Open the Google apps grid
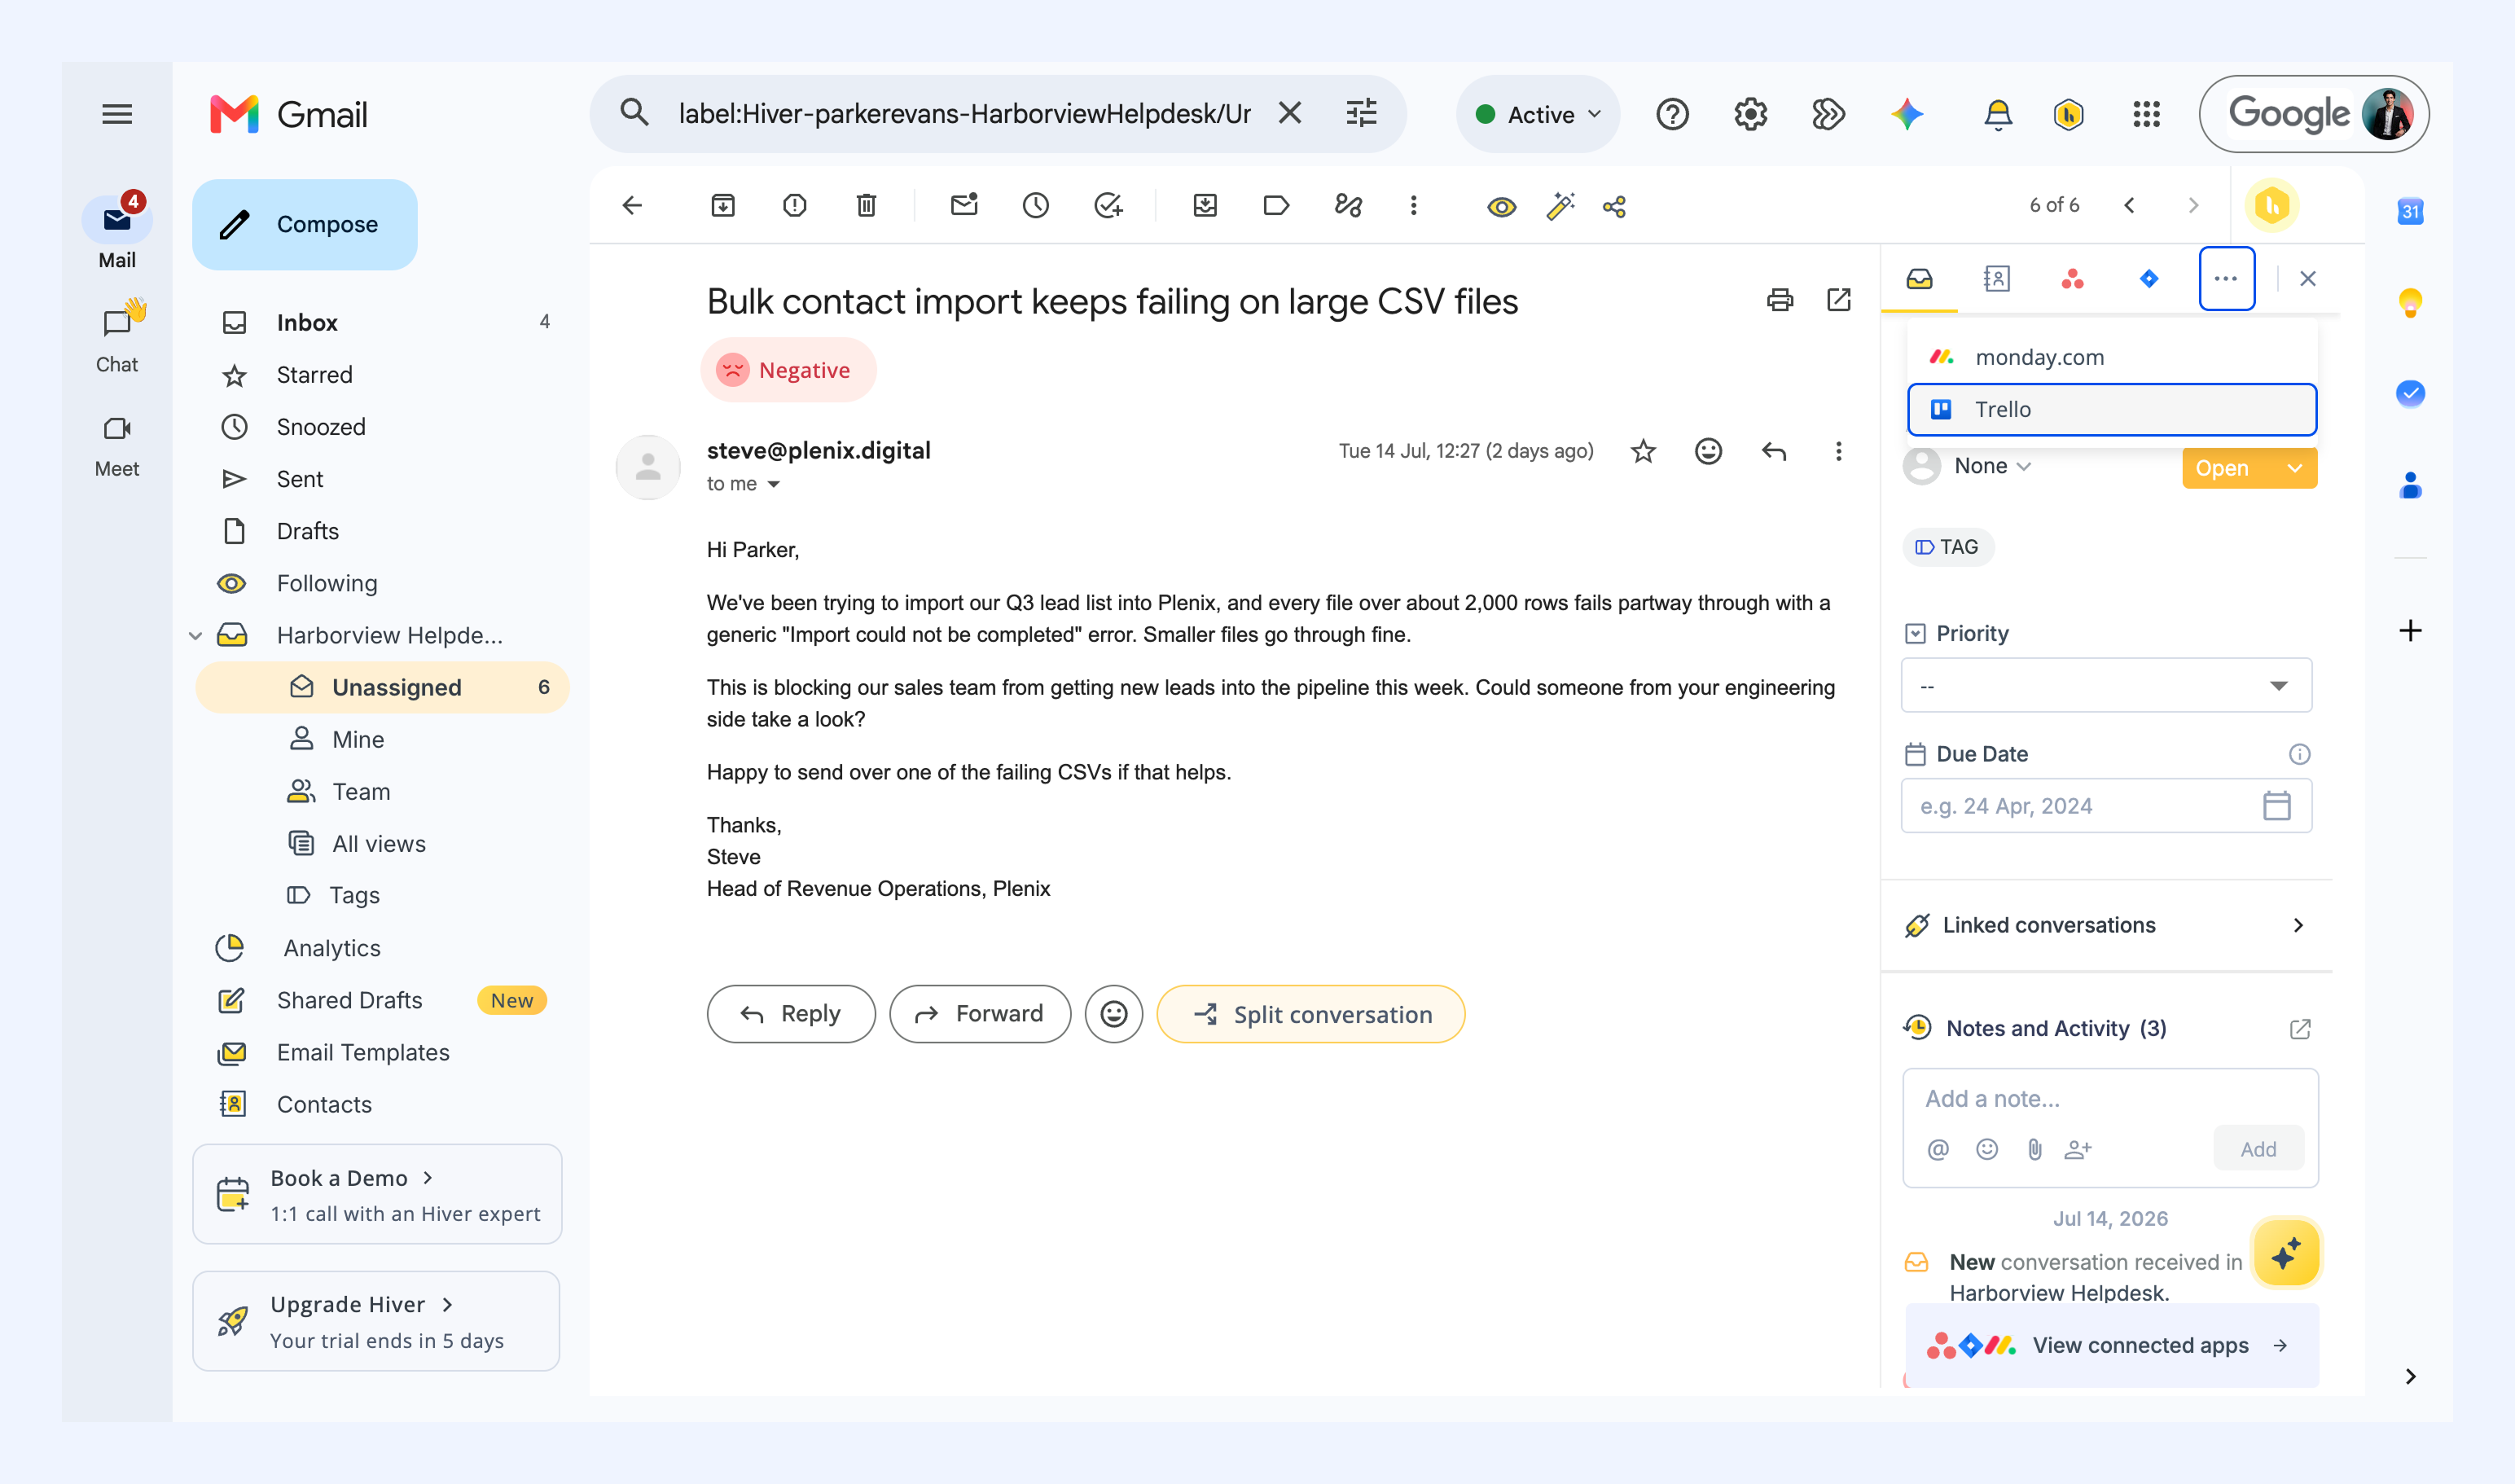This screenshot has width=2515, height=1484. [2146, 114]
